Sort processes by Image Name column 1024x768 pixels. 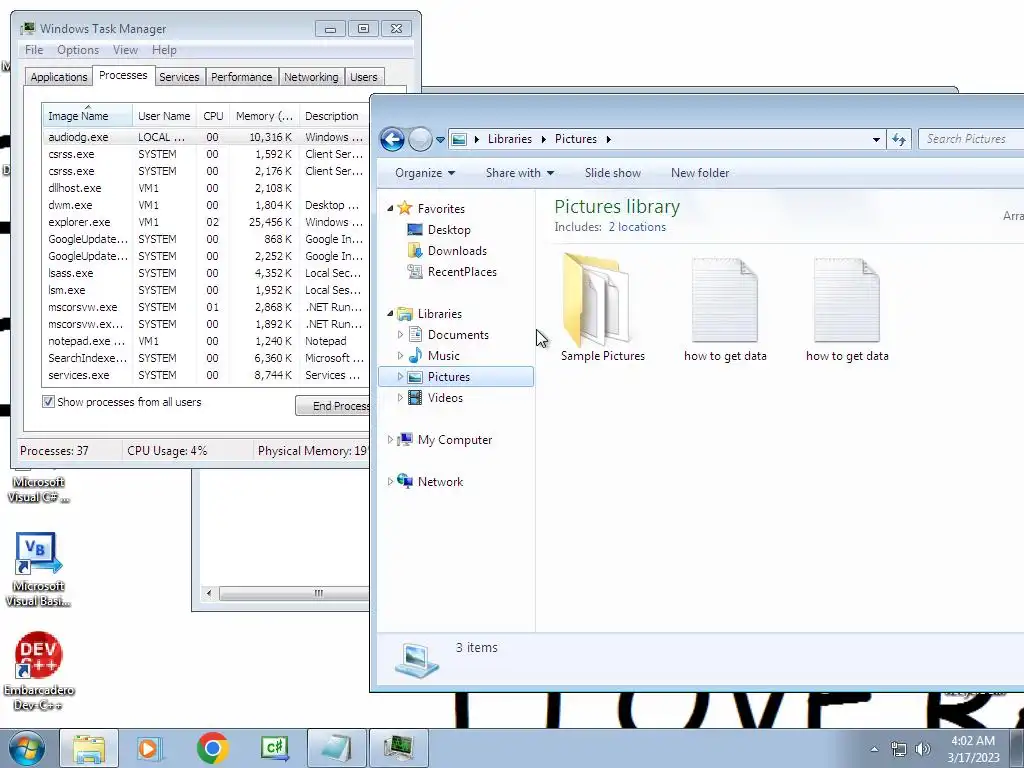click(87, 116)
